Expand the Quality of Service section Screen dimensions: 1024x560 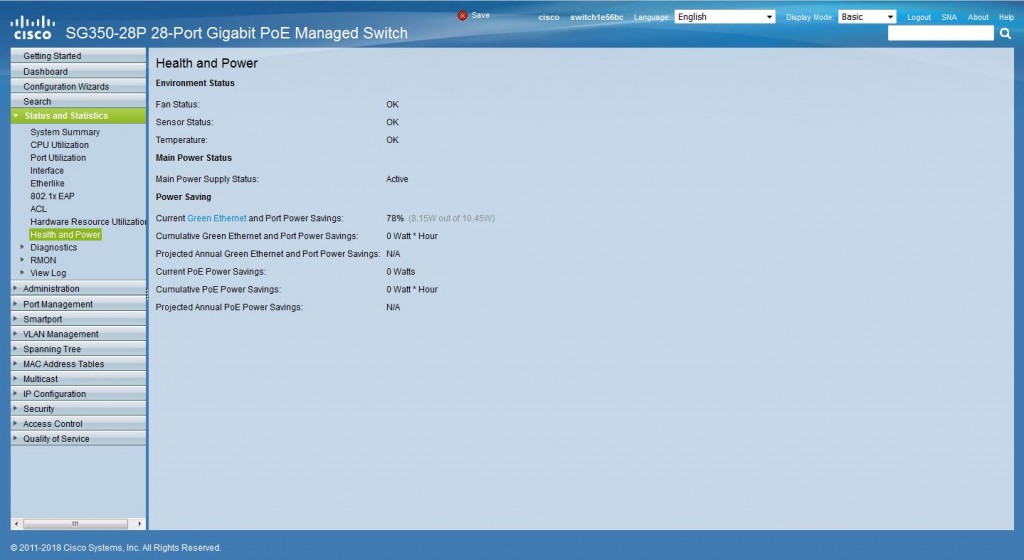pos(78,439)
